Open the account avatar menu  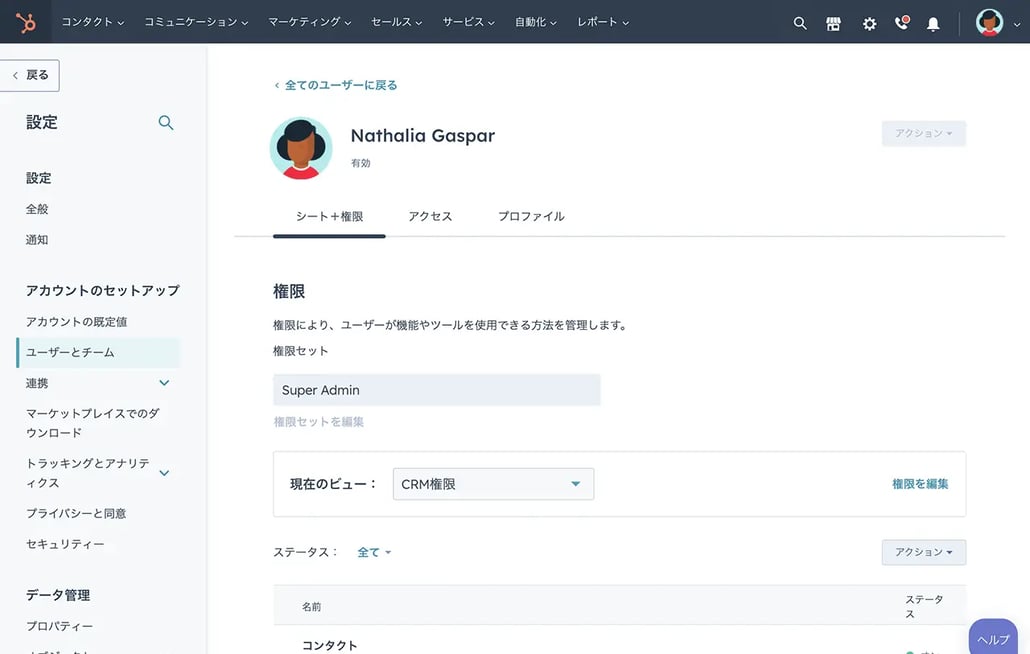989,22
